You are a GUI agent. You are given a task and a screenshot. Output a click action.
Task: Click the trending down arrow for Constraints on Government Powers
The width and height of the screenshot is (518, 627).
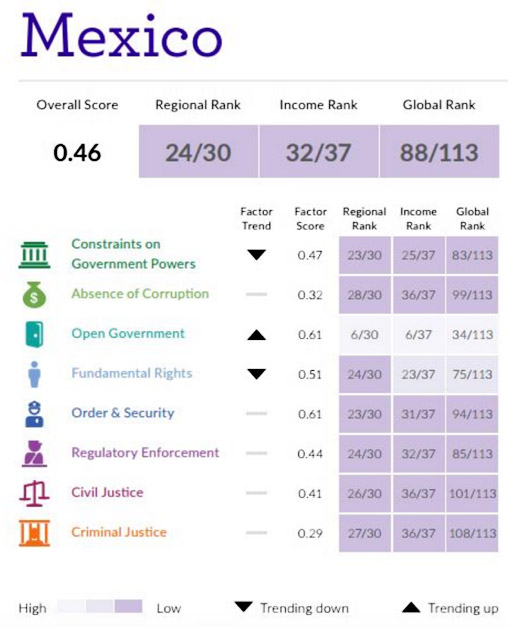256,255
